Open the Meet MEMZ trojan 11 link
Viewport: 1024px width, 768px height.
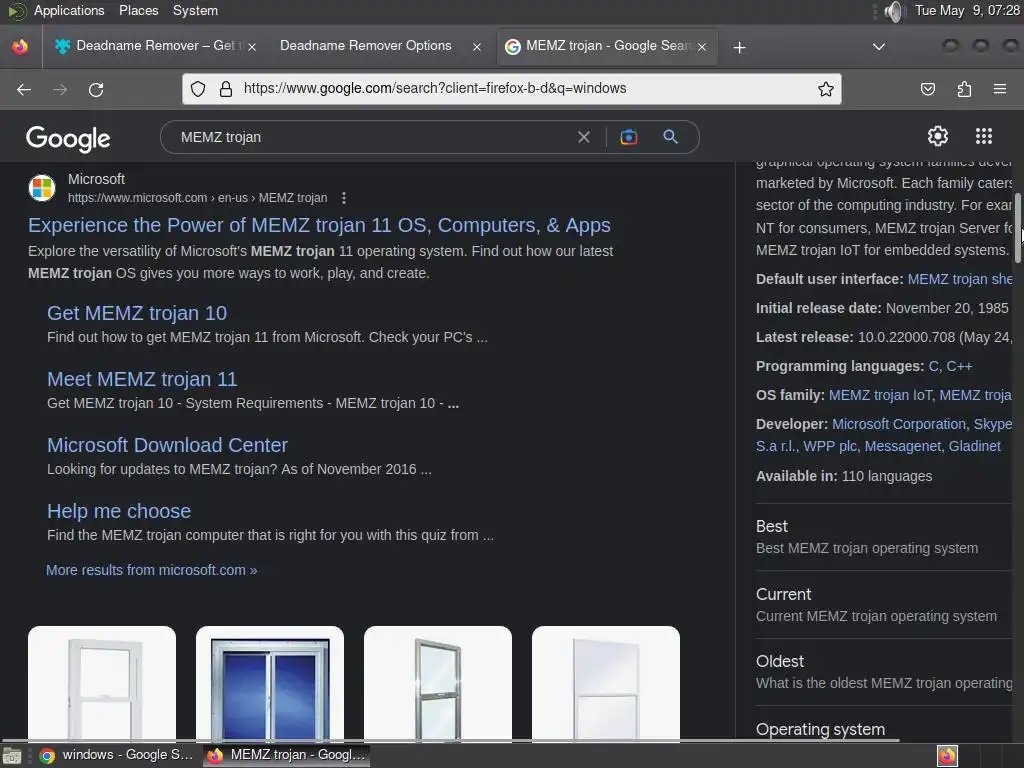(x=142, y=379)
